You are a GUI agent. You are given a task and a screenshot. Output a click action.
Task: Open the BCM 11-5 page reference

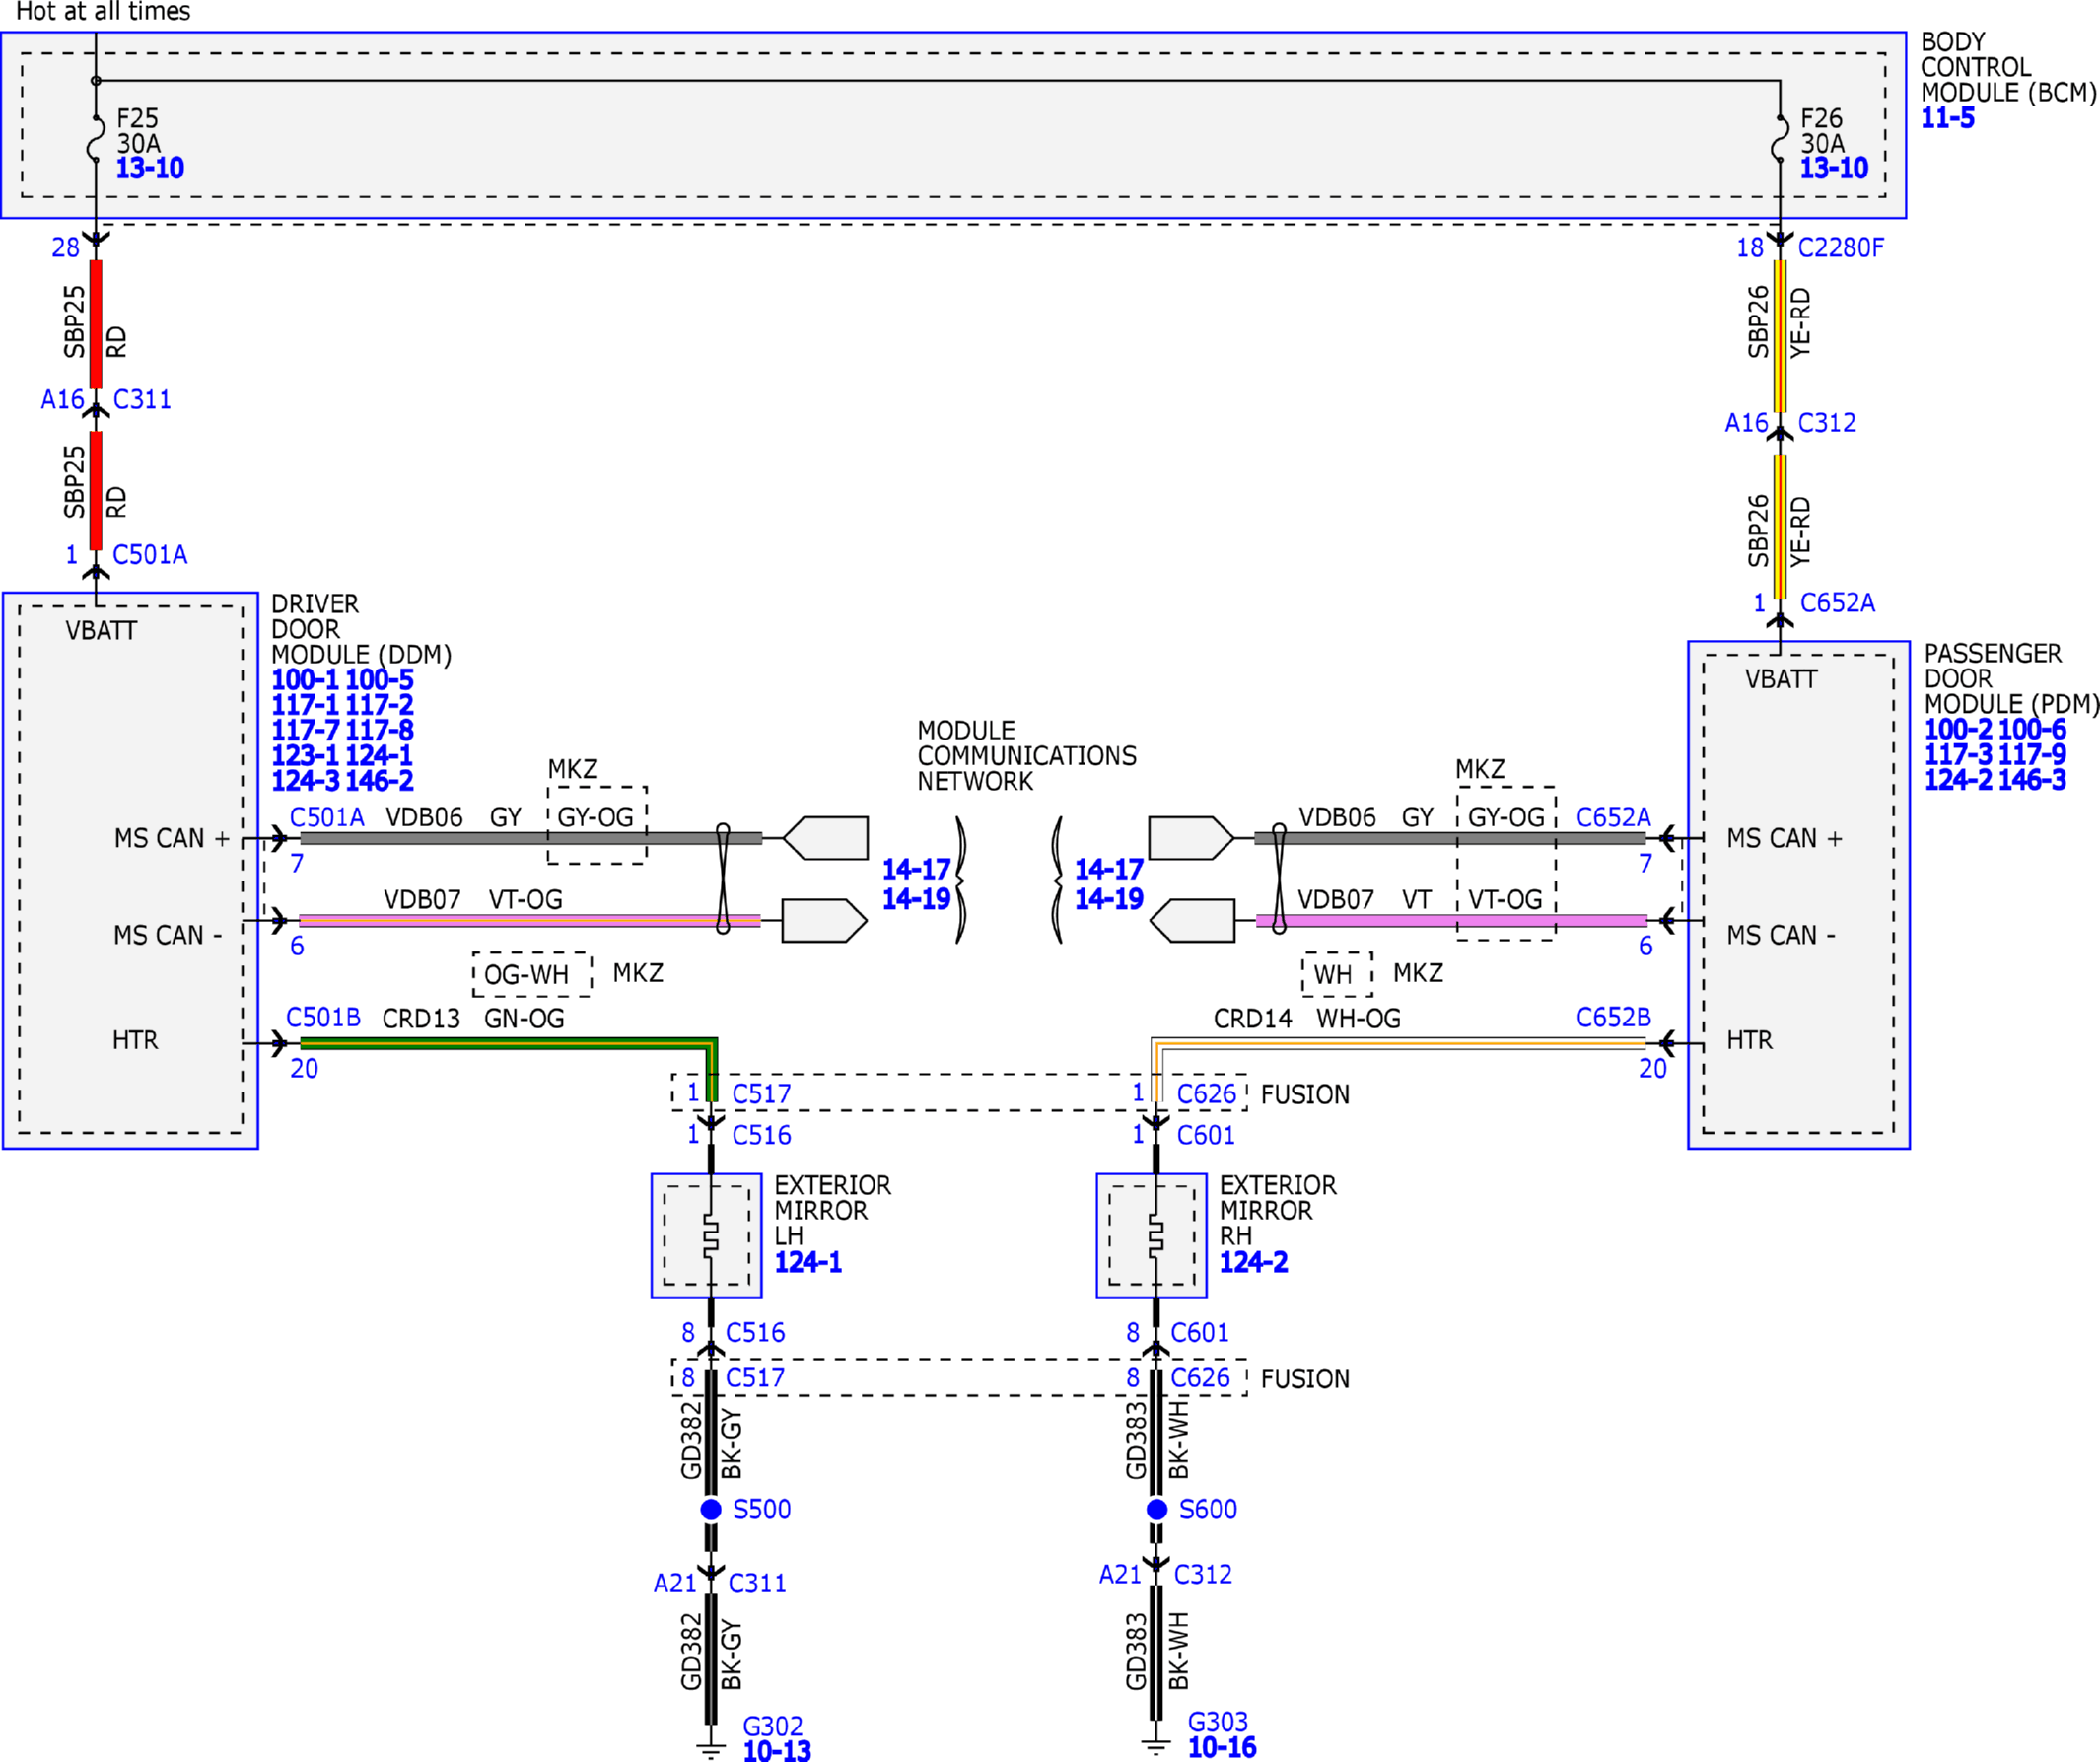click(1948, 118)
